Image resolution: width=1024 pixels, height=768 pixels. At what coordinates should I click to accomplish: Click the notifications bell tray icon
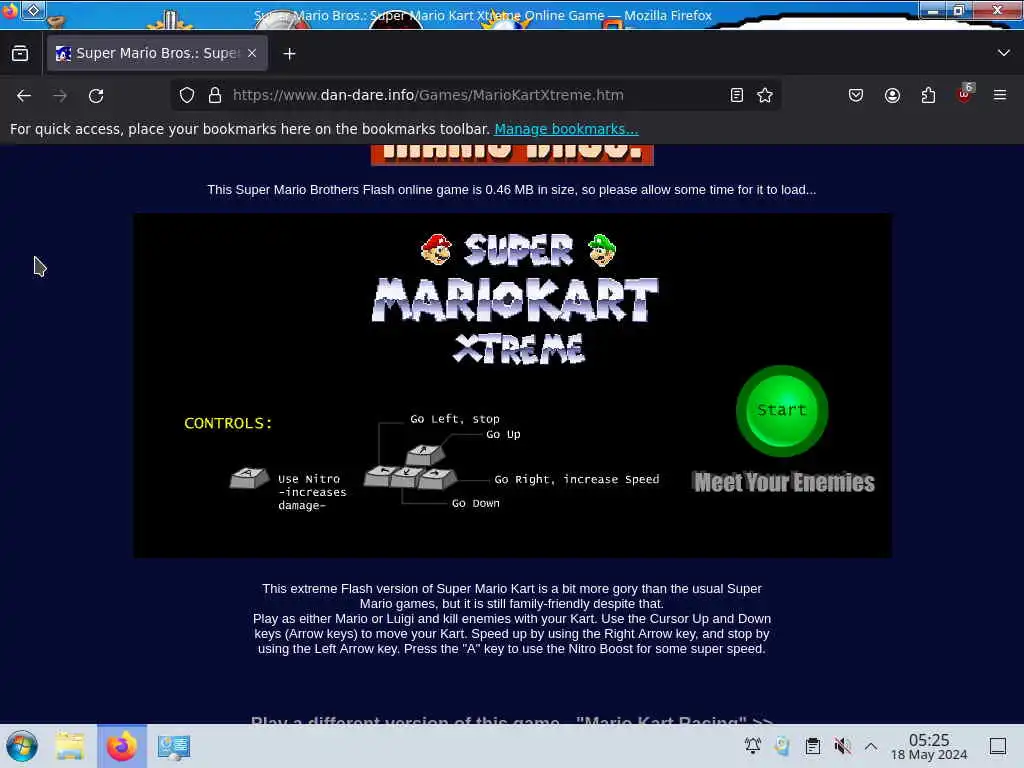(x=752, y=745)
